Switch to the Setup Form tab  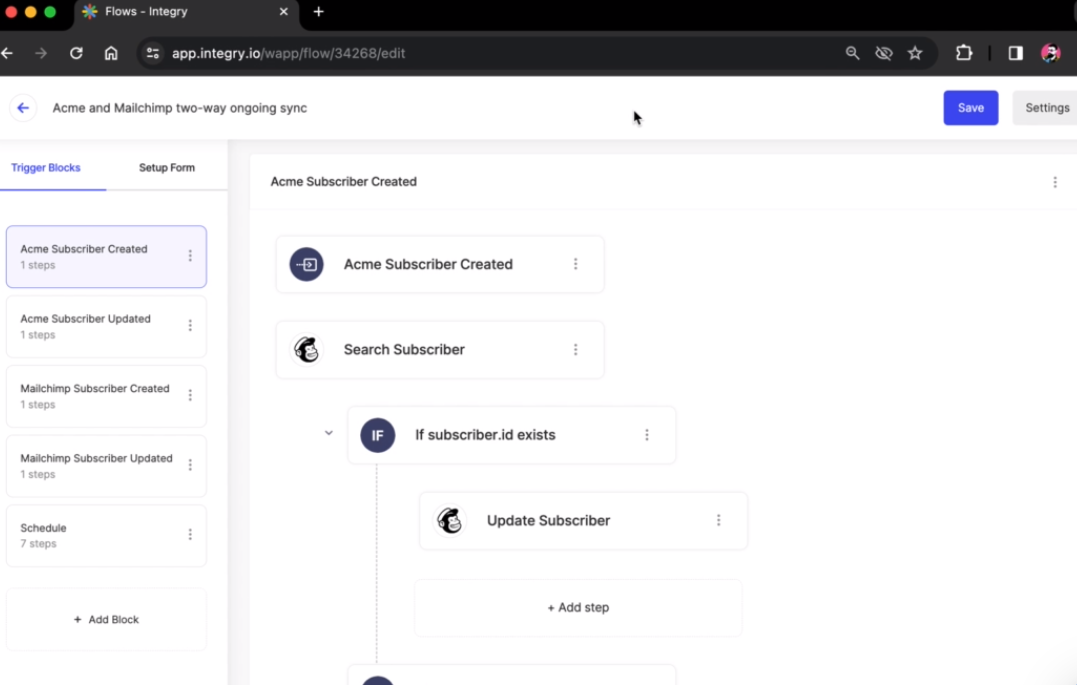[166, 167]
